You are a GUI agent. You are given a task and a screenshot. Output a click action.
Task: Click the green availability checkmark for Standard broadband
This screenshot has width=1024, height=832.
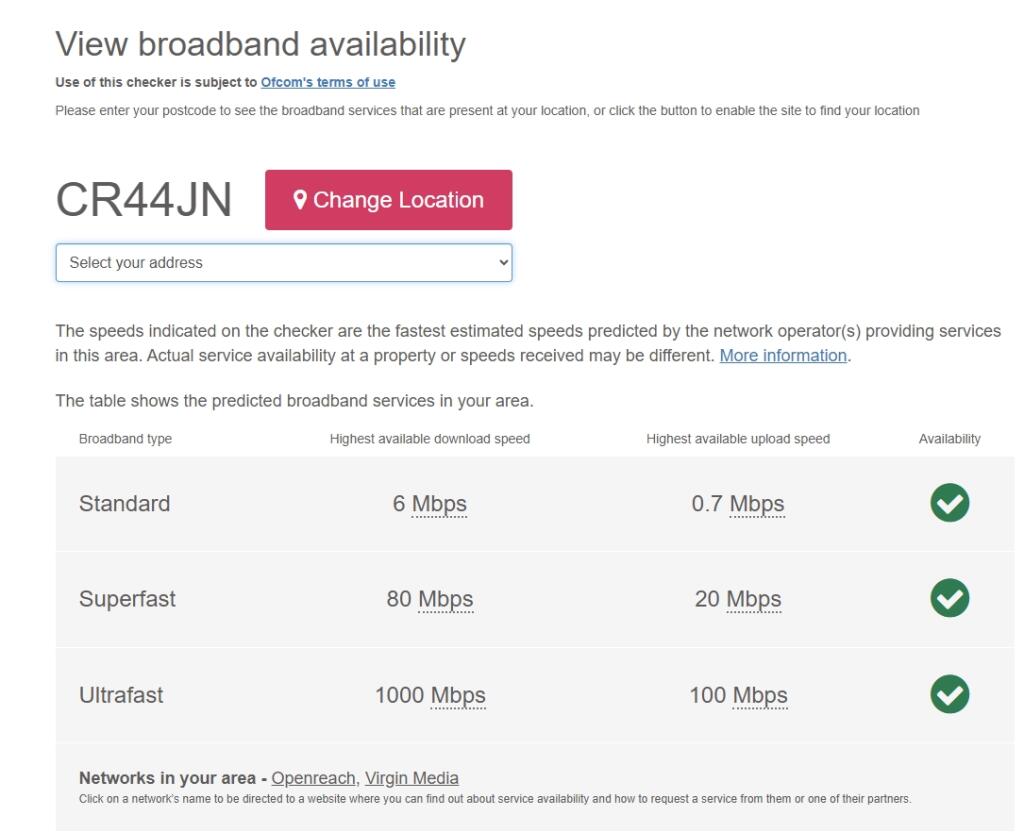[x=950, y=504]
